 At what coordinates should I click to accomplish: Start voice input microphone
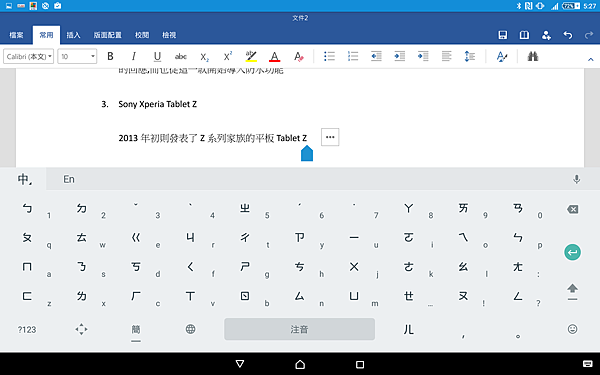(576, 179)
